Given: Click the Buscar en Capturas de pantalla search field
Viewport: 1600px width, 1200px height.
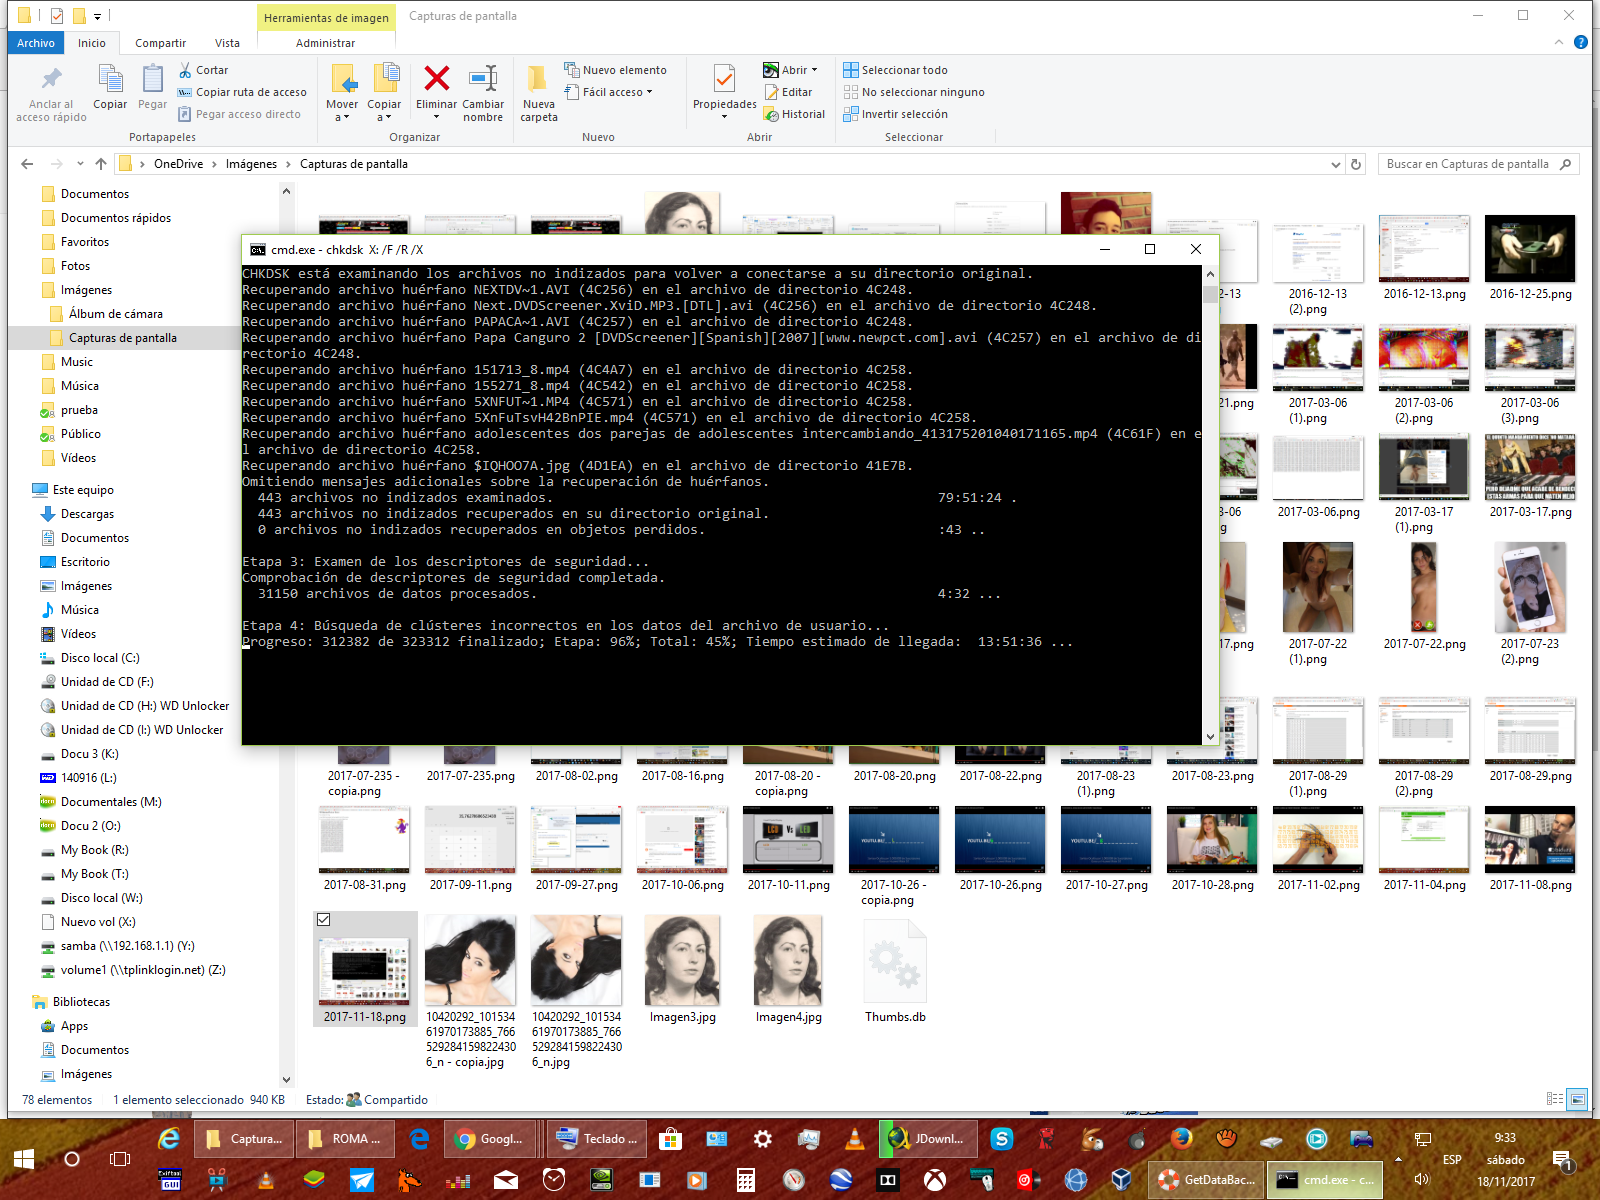Looking at the screenshot, I should [1467, 164].
